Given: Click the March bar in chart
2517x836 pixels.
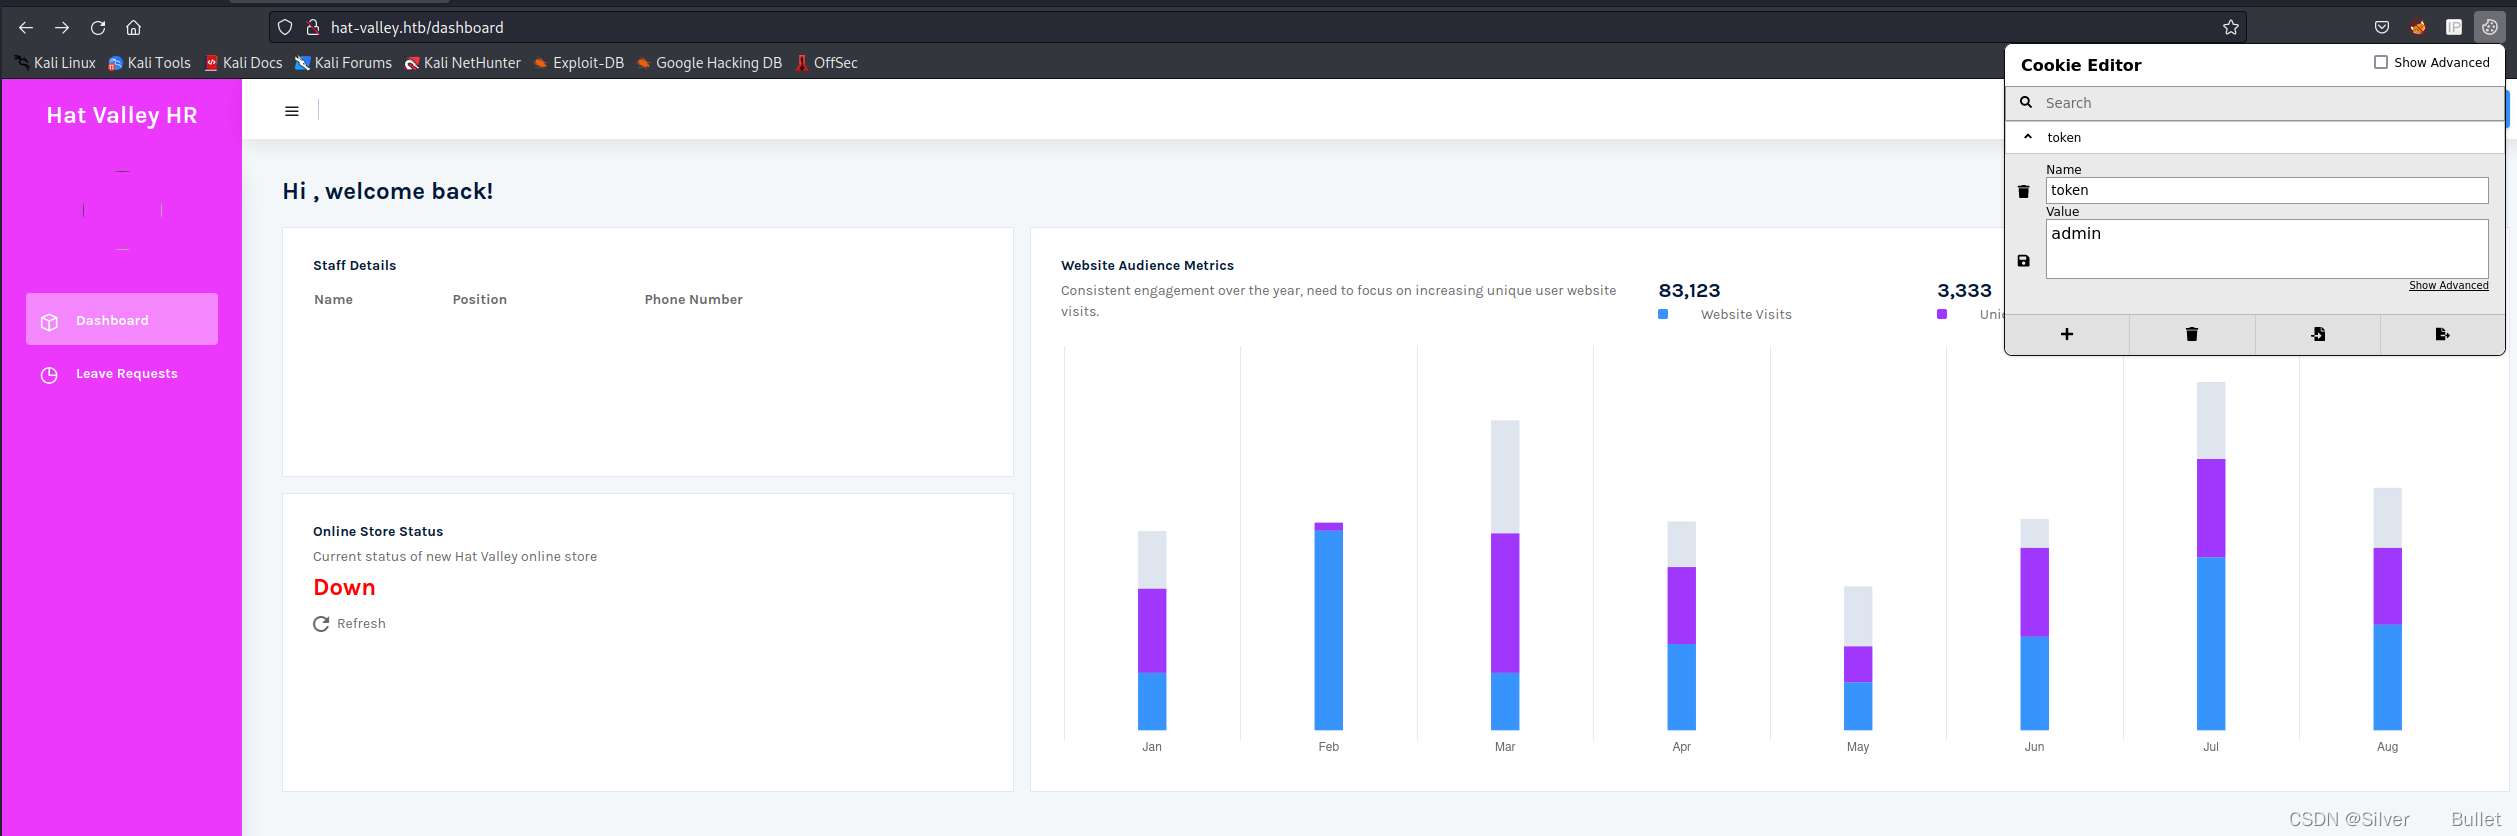Looking at the screenshot, I should [x=1505, y=575].
